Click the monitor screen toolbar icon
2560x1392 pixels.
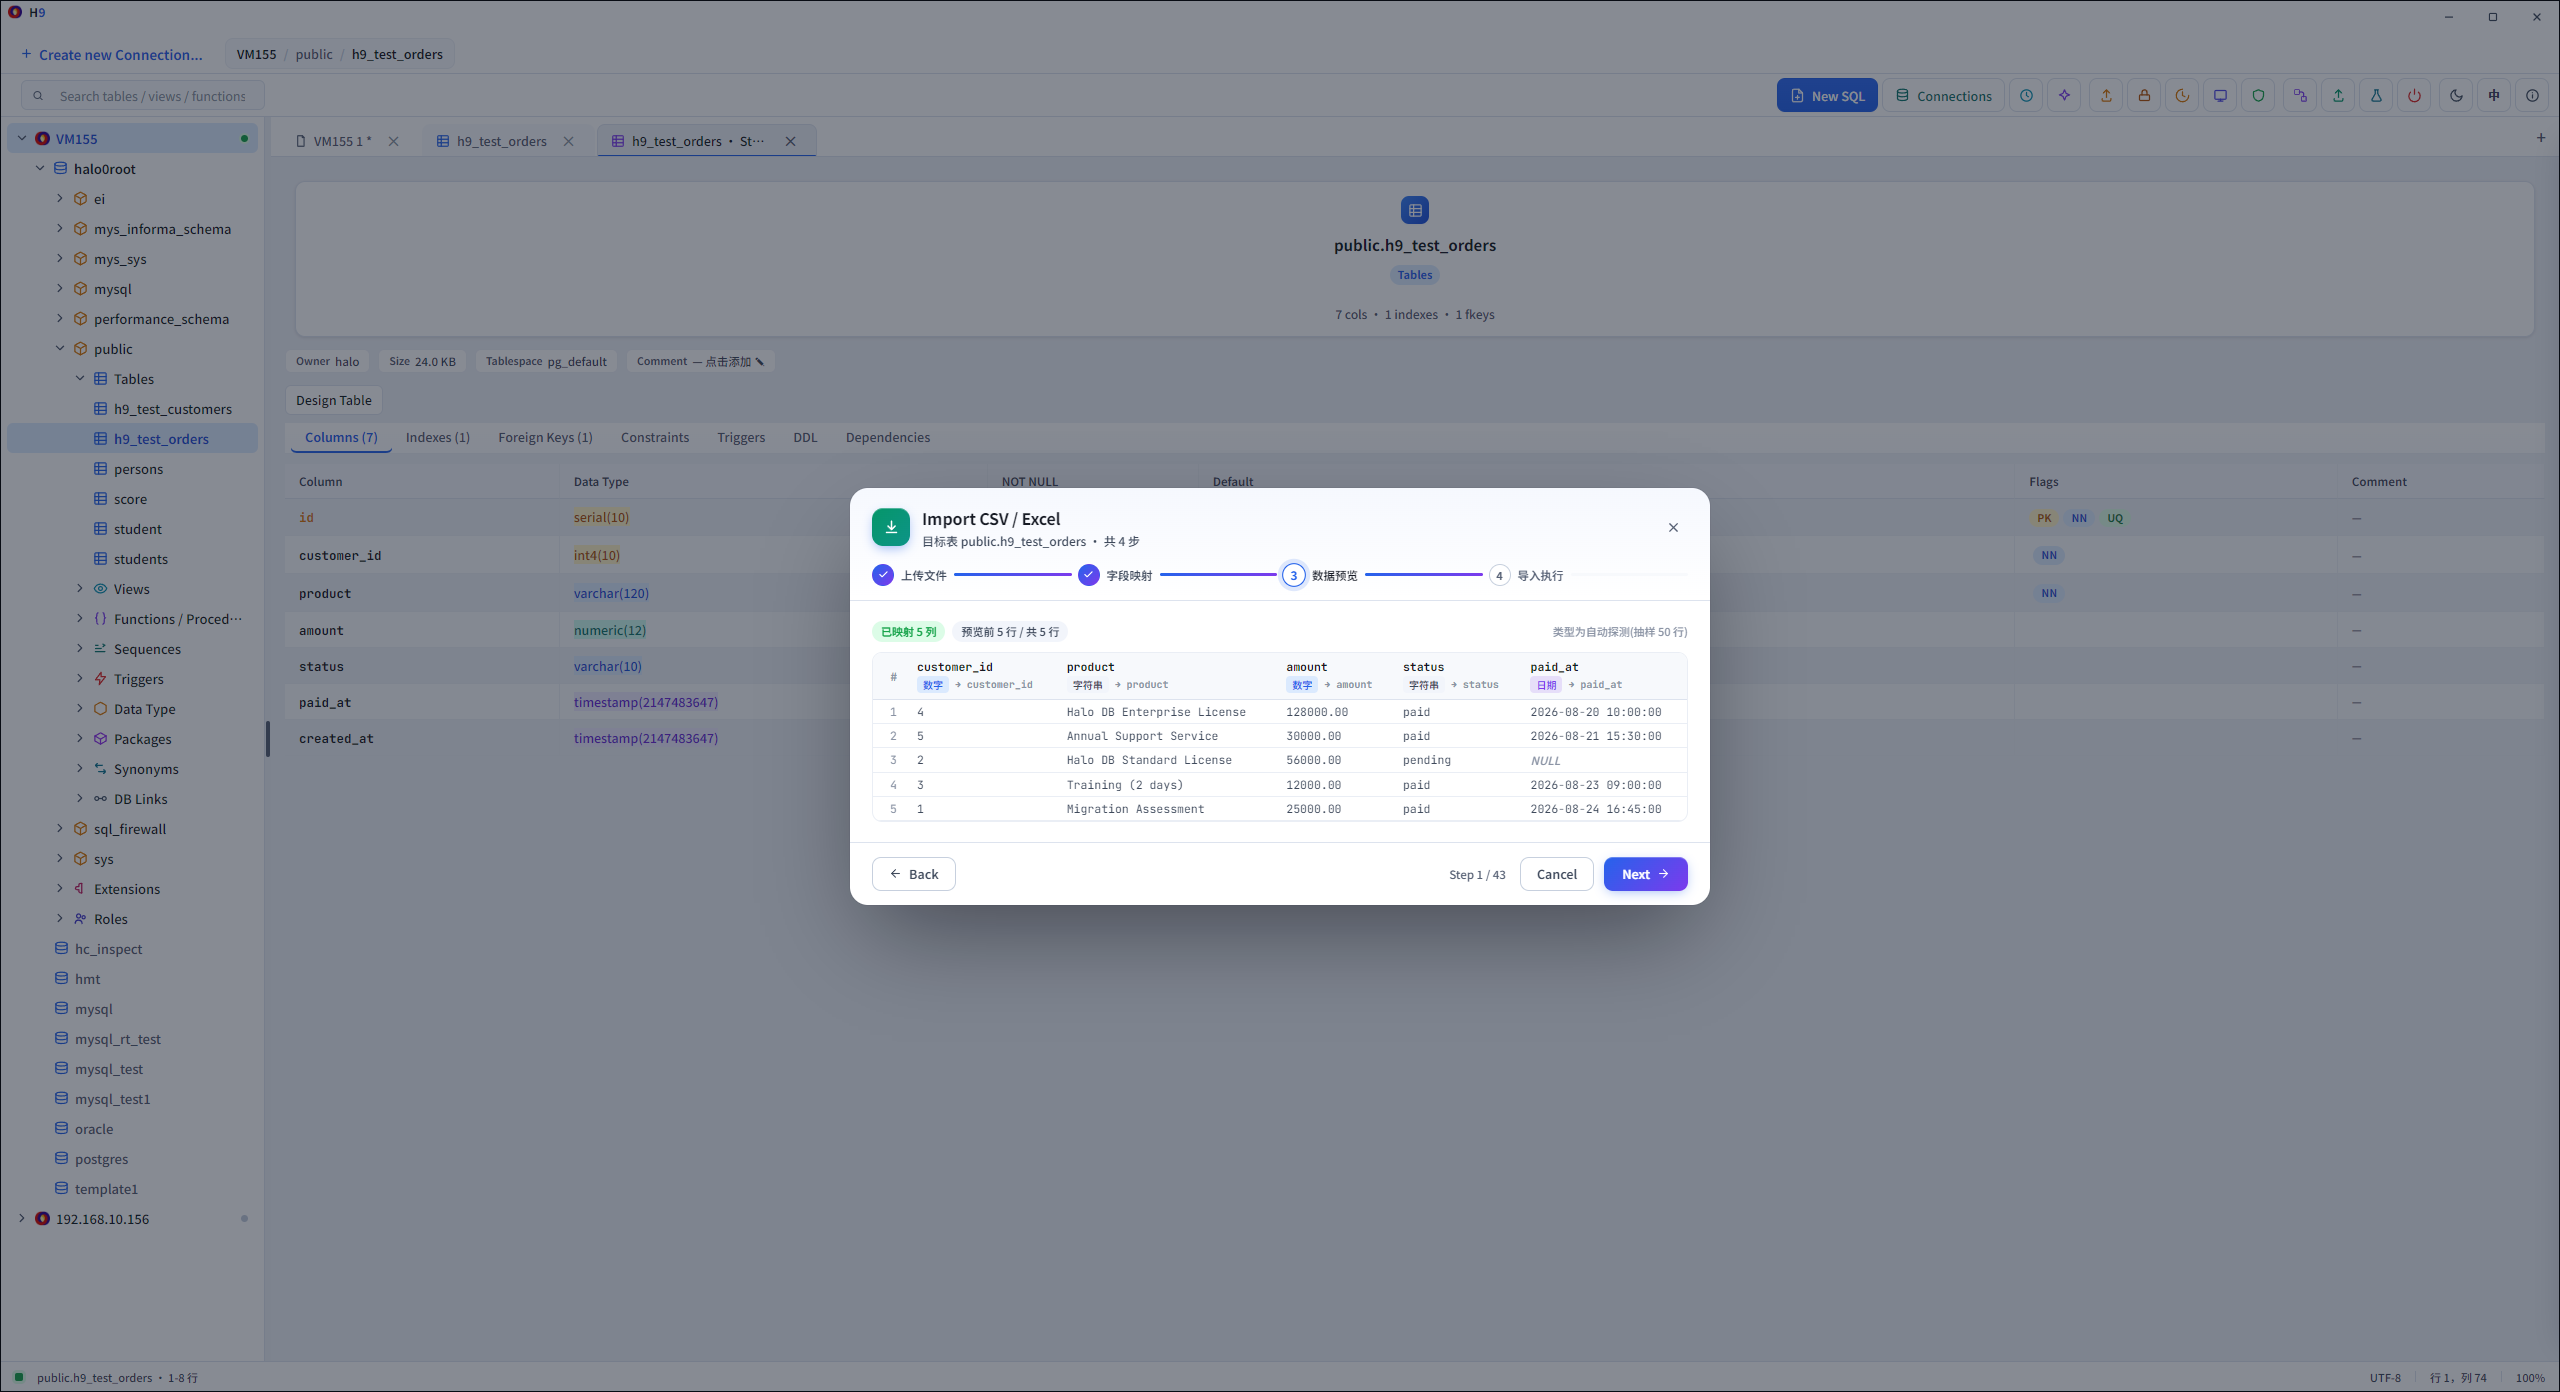click(x=2220, y=96)
